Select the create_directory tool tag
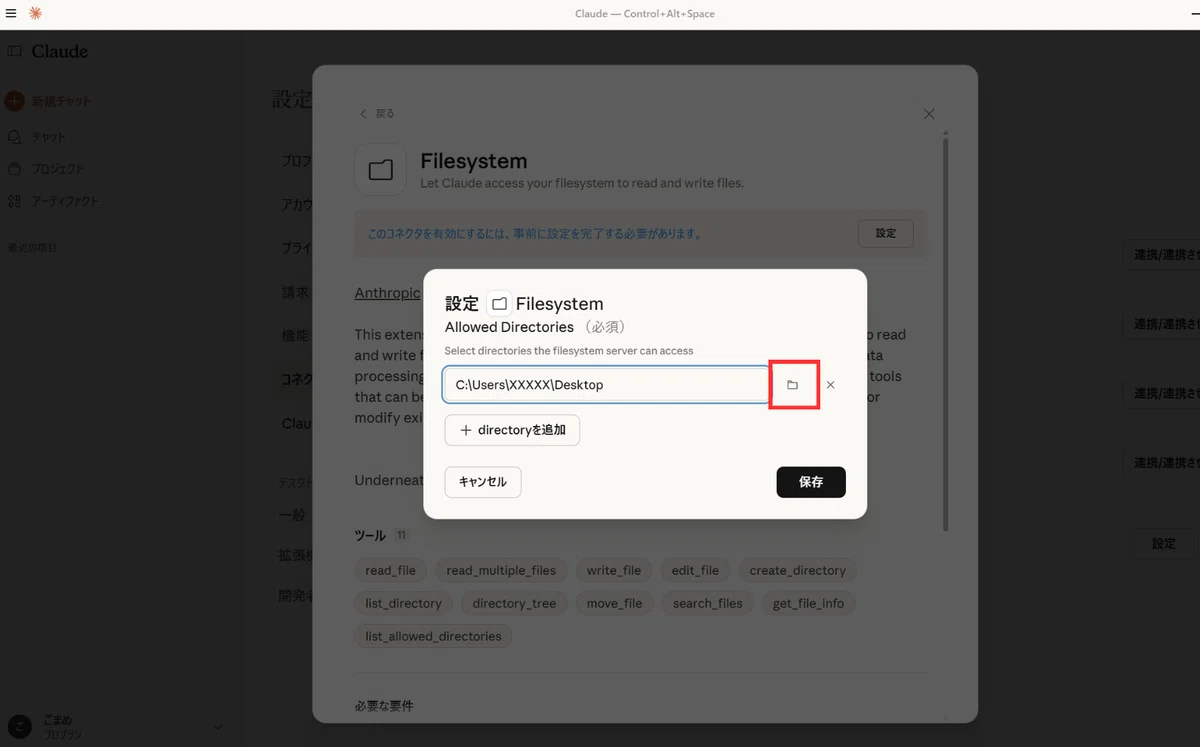Screen dimensions: 1200x747 click(797, 570)
